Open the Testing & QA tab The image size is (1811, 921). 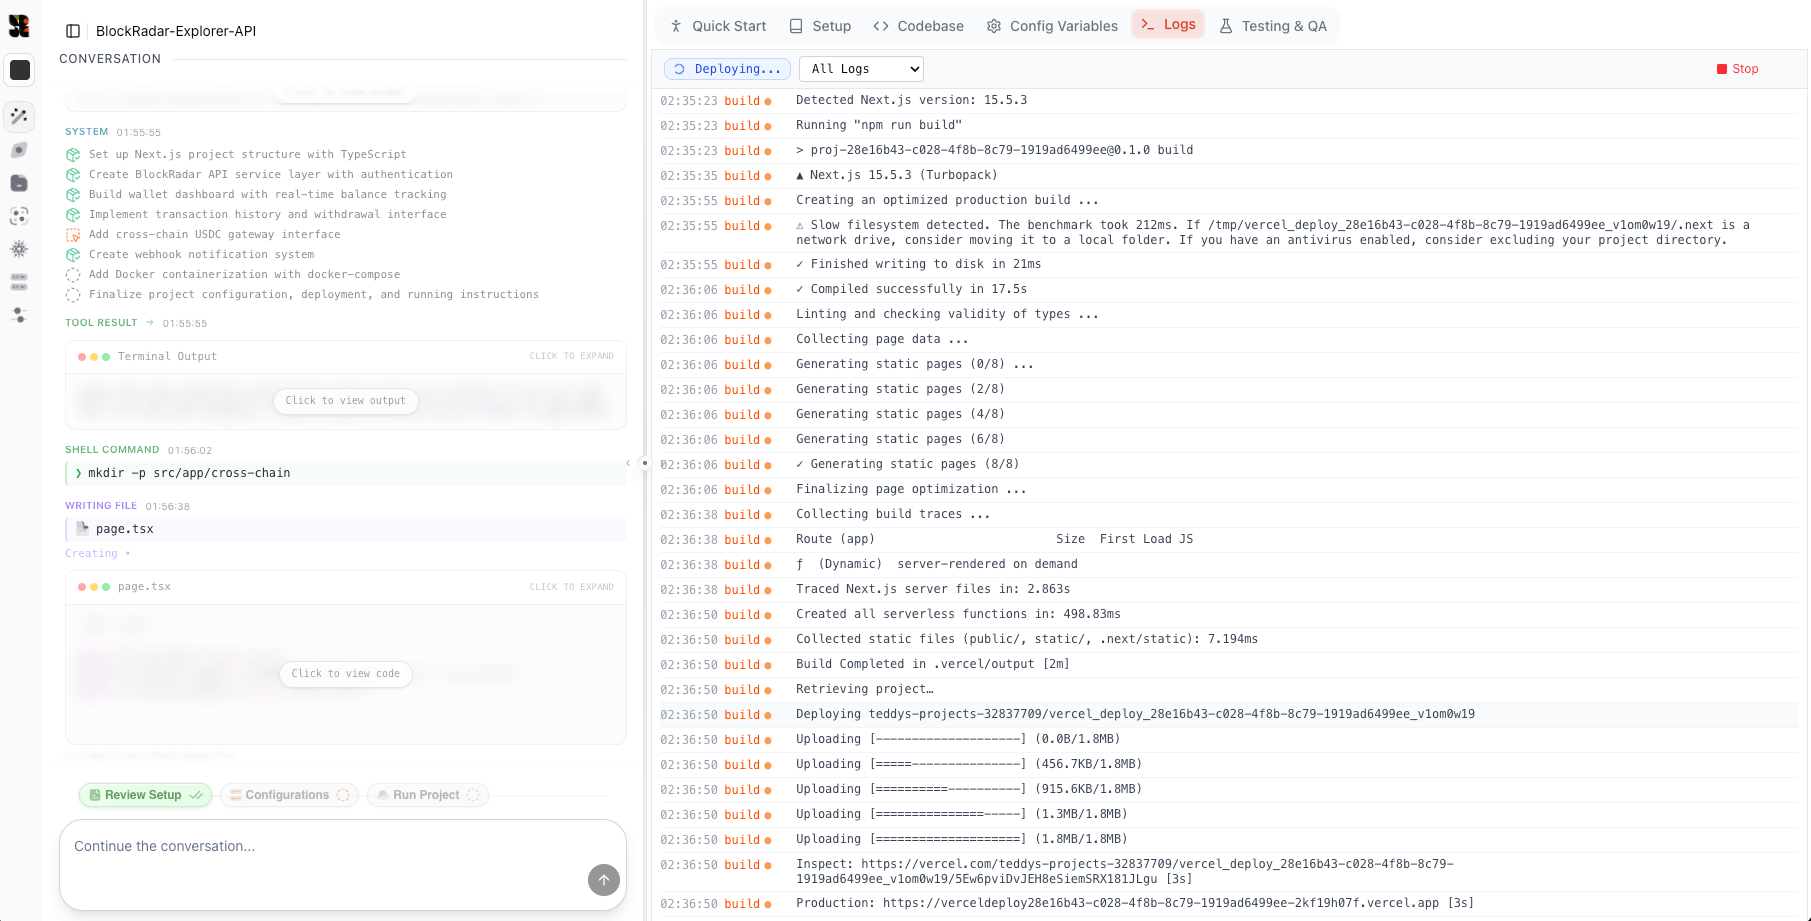click(x=1273, y=26)
